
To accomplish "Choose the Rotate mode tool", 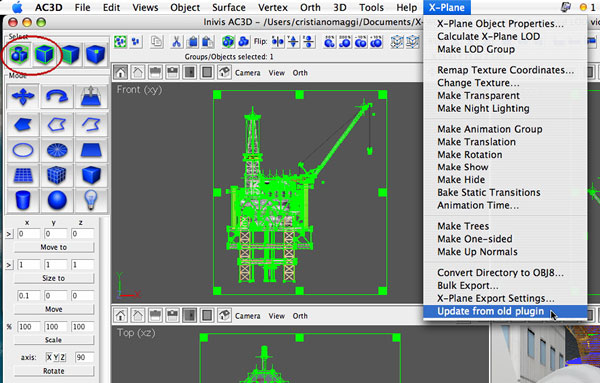I will coord(57,96).
